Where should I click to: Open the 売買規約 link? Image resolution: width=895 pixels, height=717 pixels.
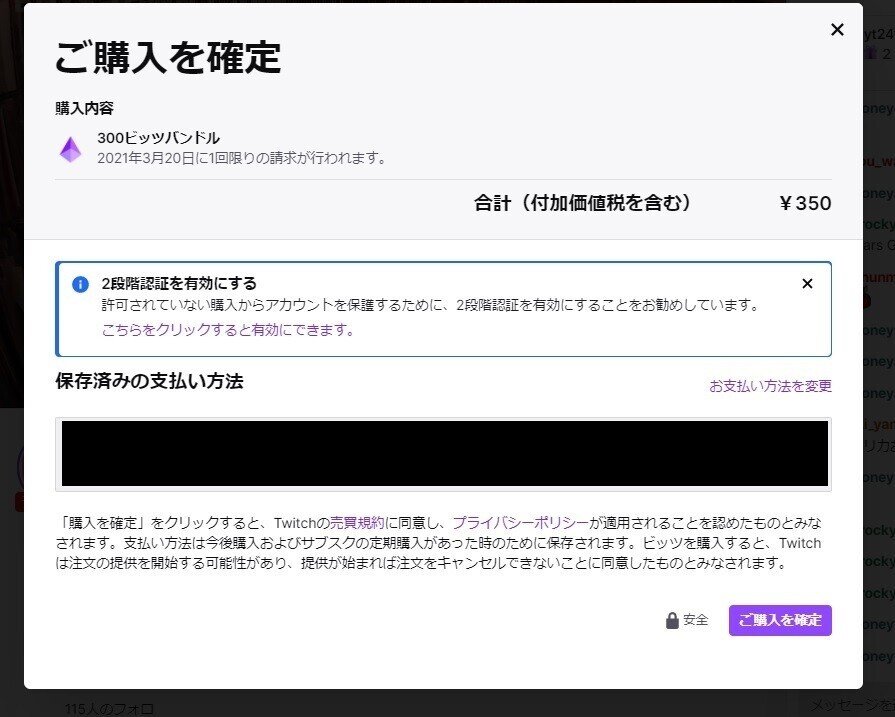[x=357, y=523]
